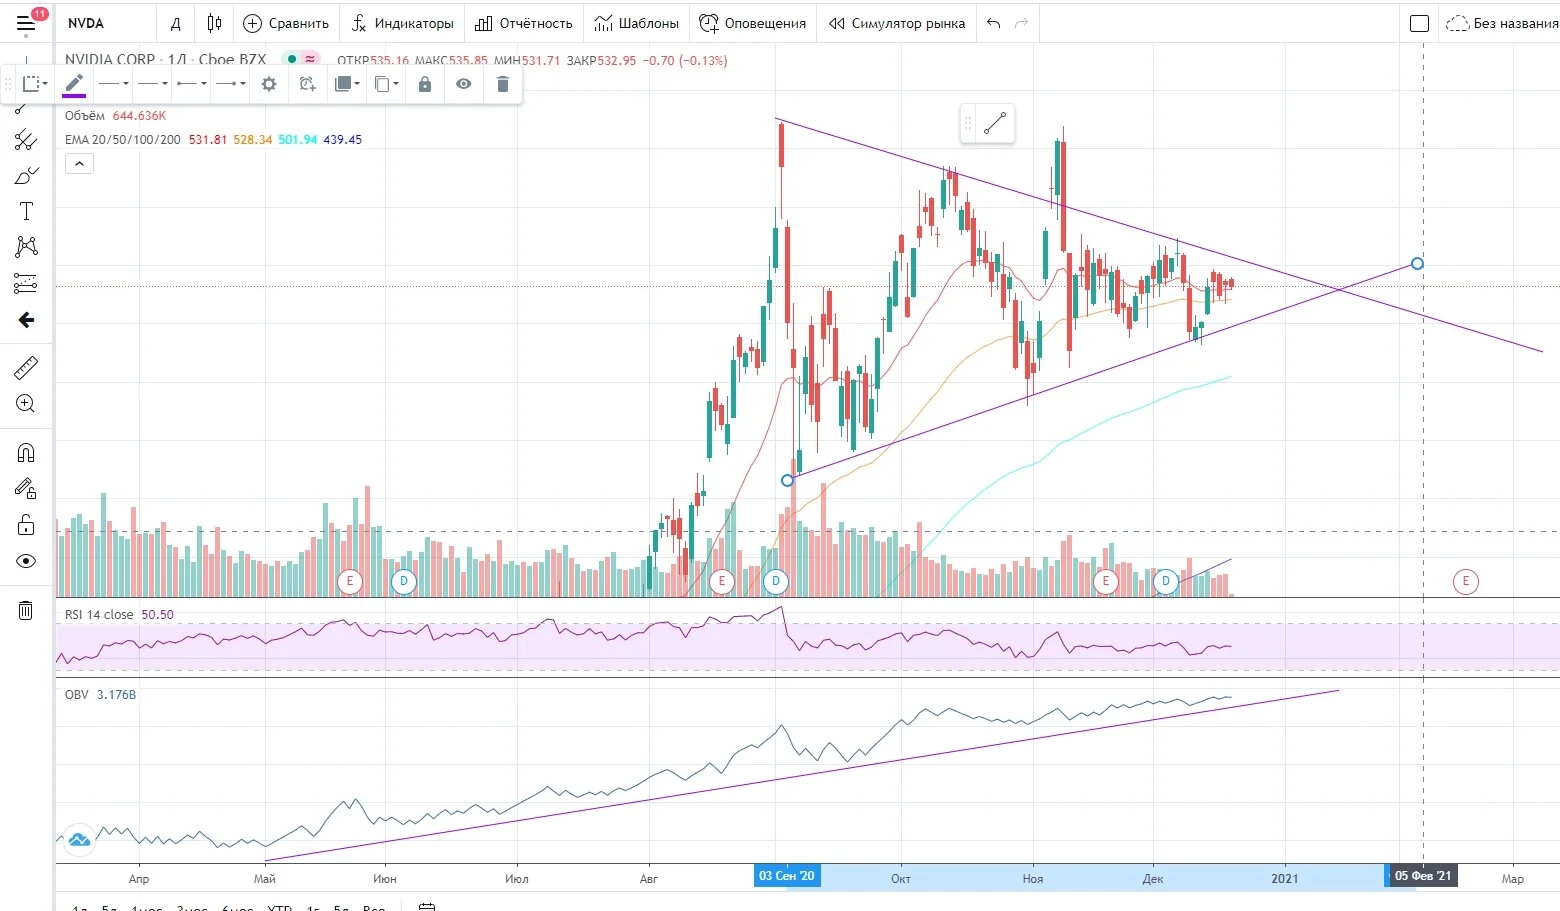Activate the zoom in tool
This screenshot has height=911, width=1560.
[26, 404]
